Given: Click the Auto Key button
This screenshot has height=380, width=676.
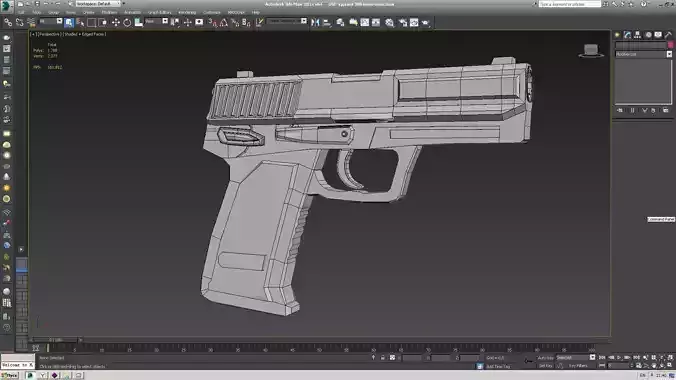Looking at the screenshot, I should click(545, 358).
